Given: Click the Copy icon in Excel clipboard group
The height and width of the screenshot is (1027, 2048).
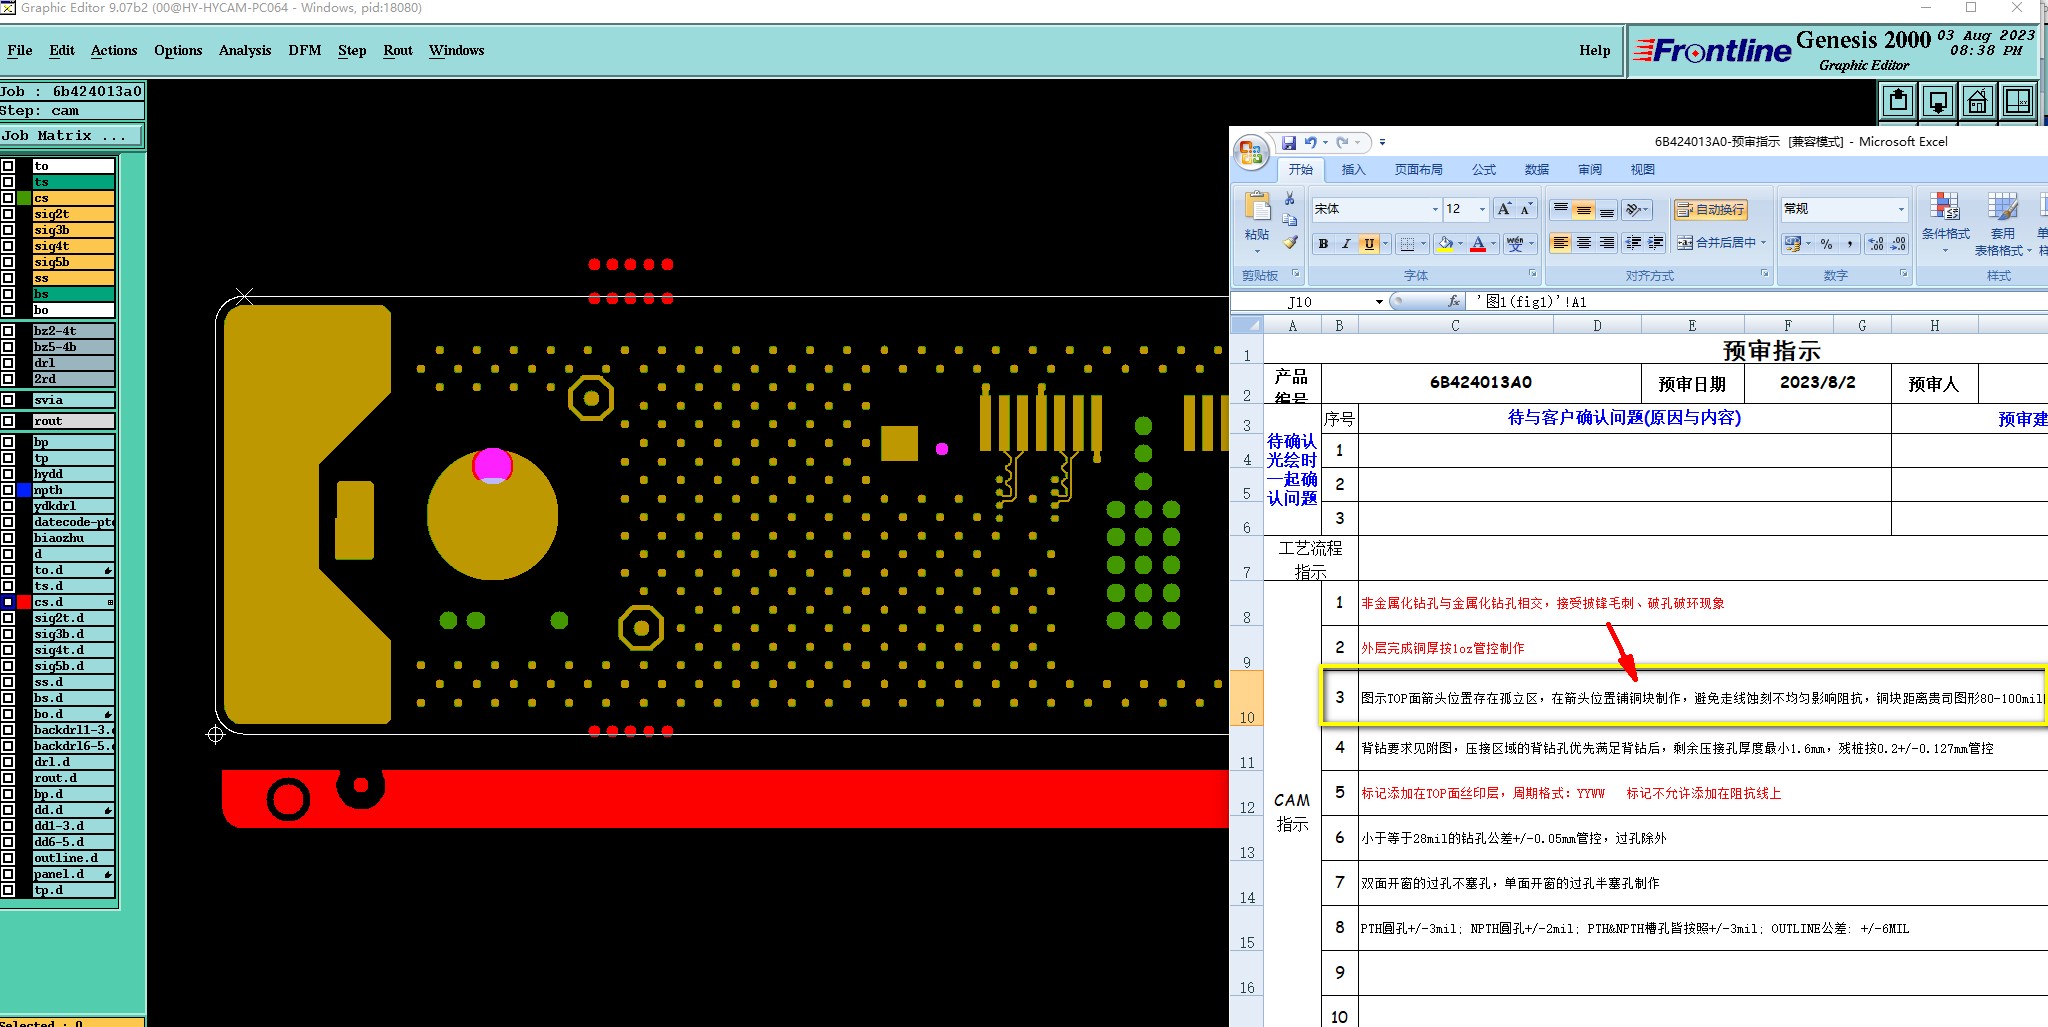Looking at the screenshot, I should pyautogui.click(x=1290, y=220).
